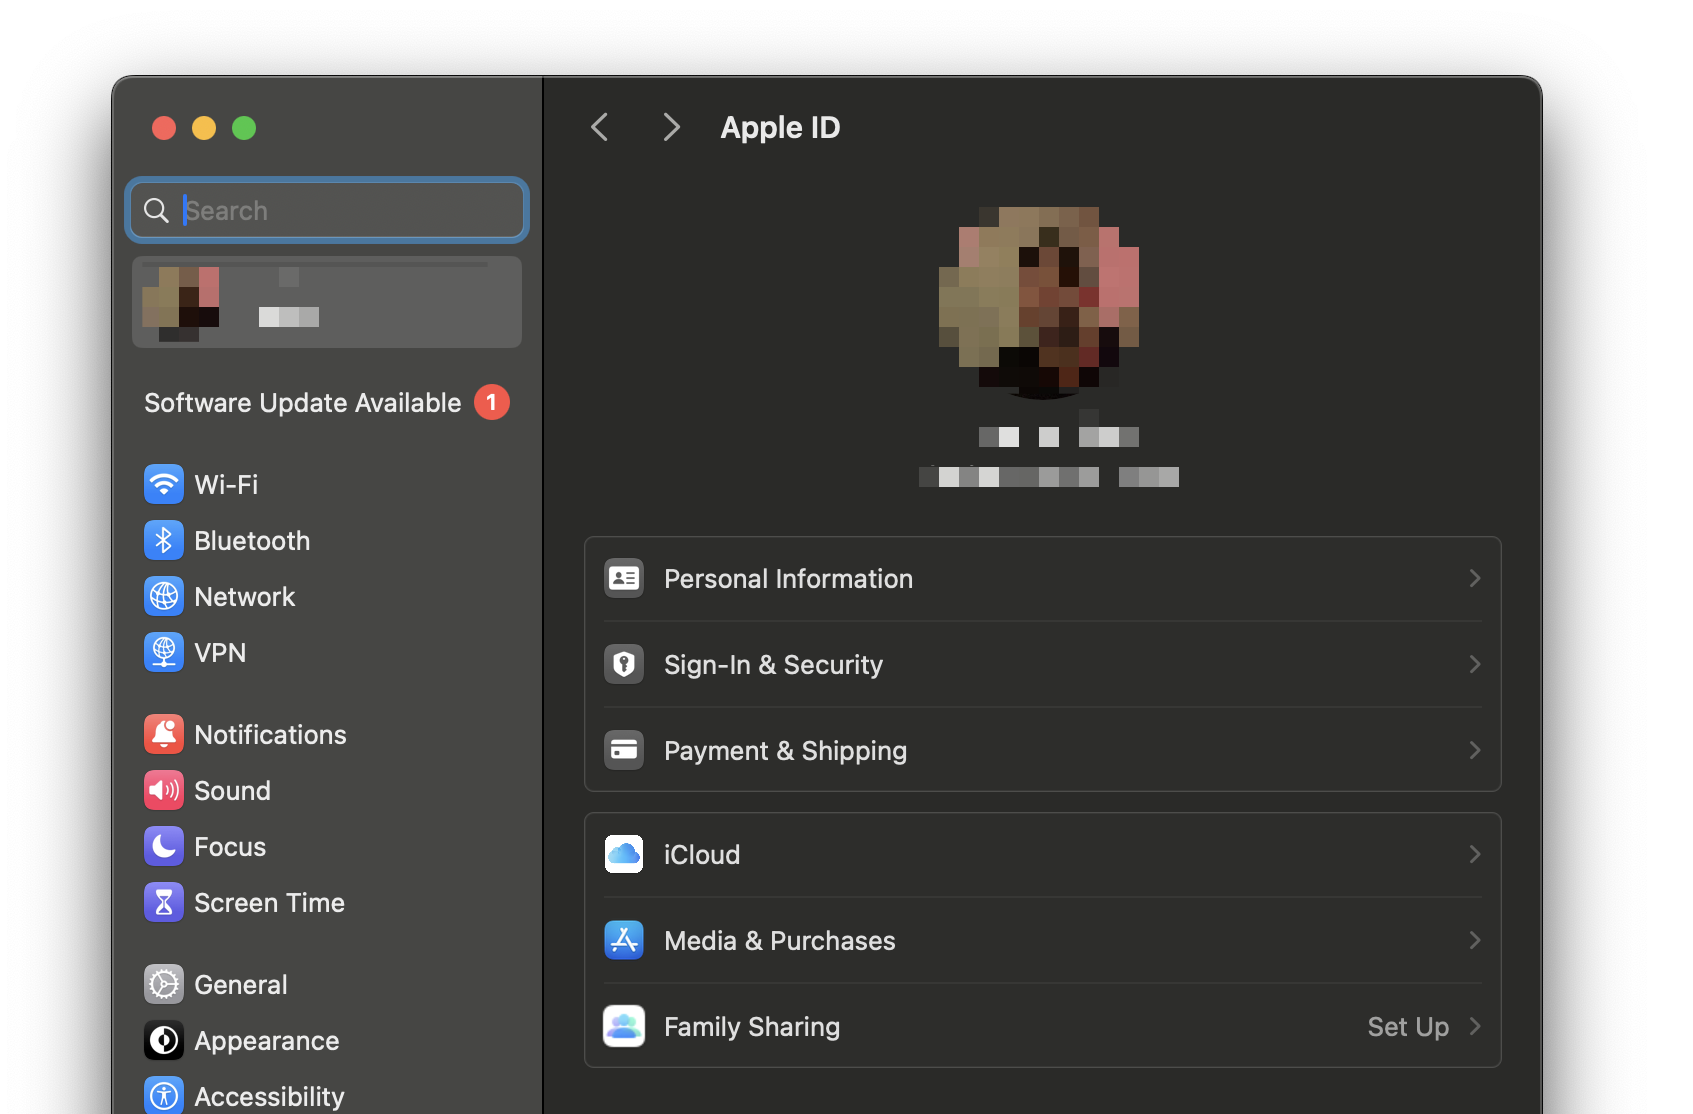Image resolution: width=1693 pixels, height=1114 pixels.
Task: Click the Bluetooth icon in sidebar
Action: 164,541
